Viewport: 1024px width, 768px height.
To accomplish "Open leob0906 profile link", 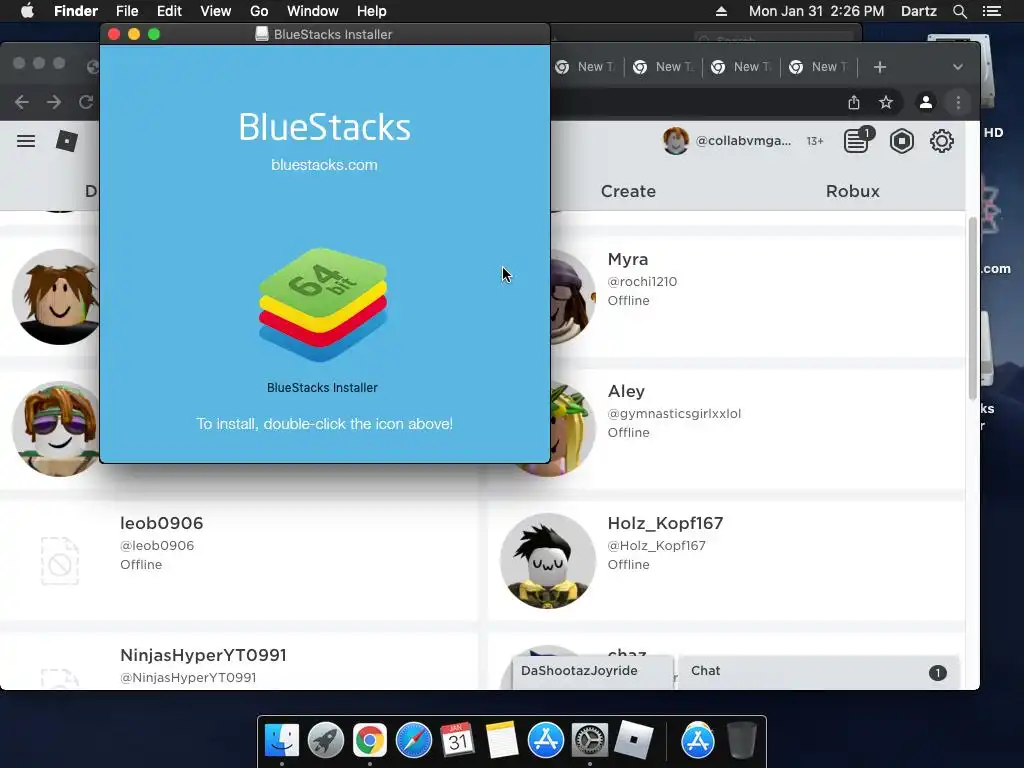I will point(161,523).
